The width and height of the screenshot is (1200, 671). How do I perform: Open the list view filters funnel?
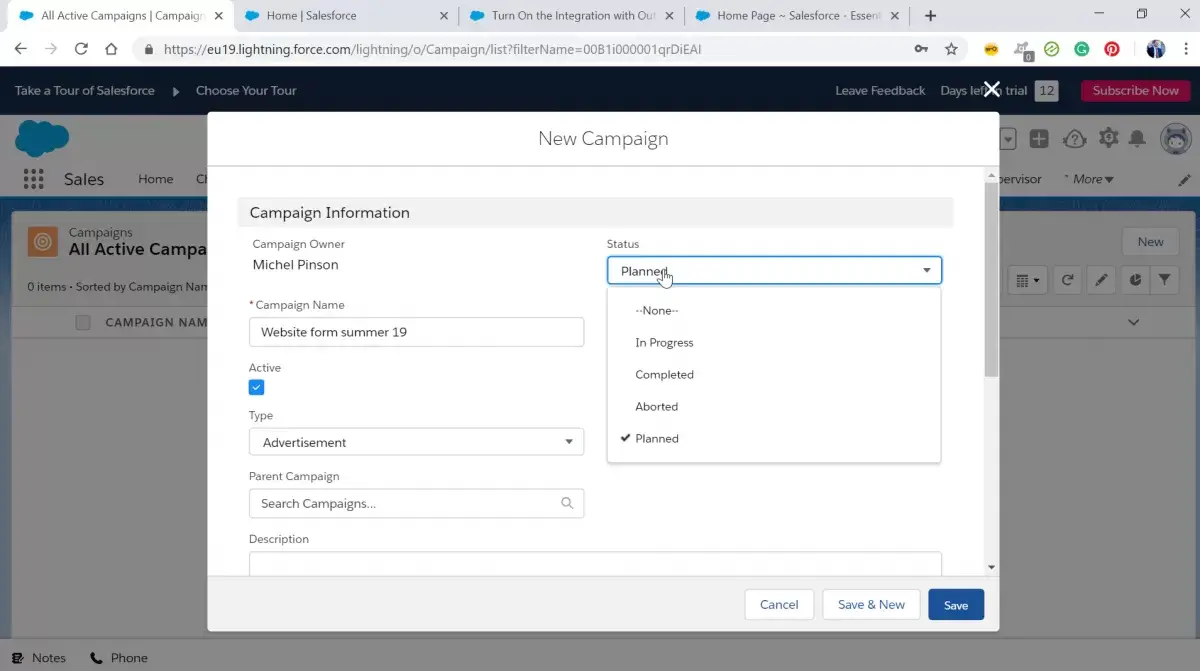tap(1165, 281)
